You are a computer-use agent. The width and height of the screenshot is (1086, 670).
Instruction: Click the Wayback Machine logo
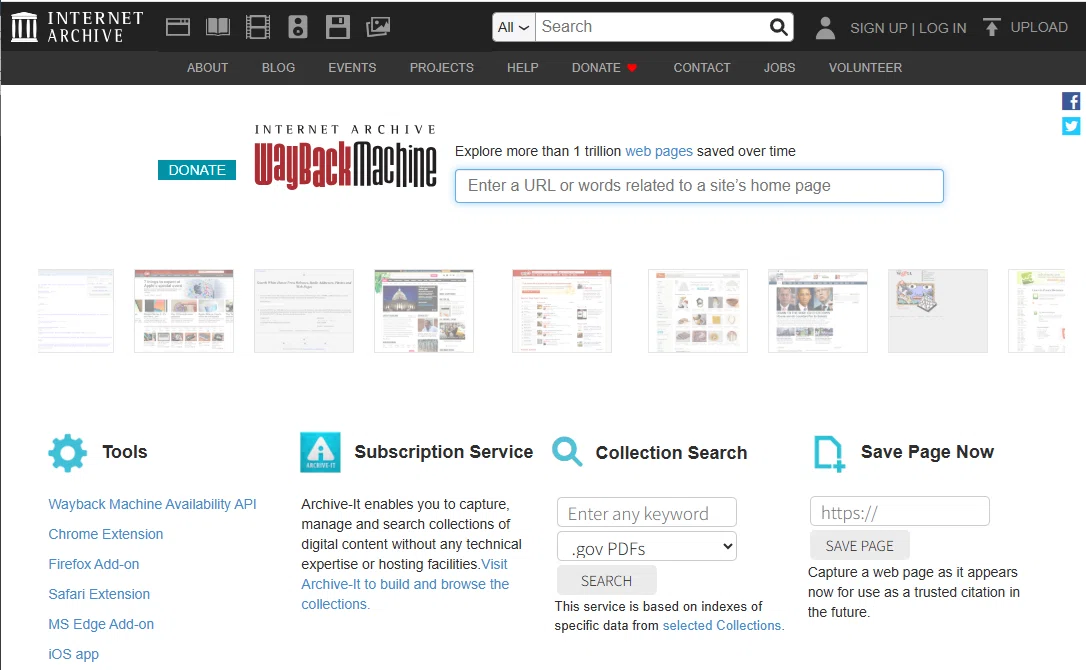click(345, 157)
